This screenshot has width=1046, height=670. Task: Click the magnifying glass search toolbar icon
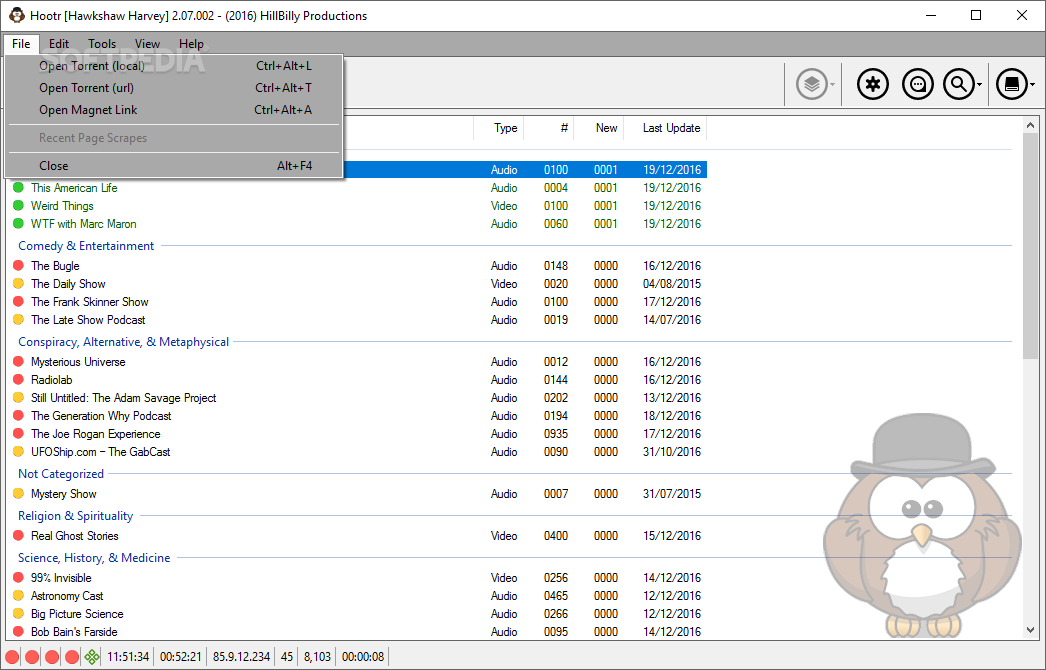click(959, 84)
